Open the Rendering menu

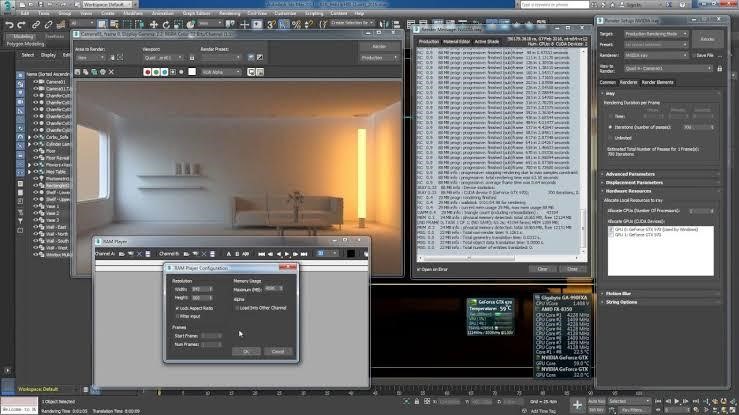[x=230, y=13]
